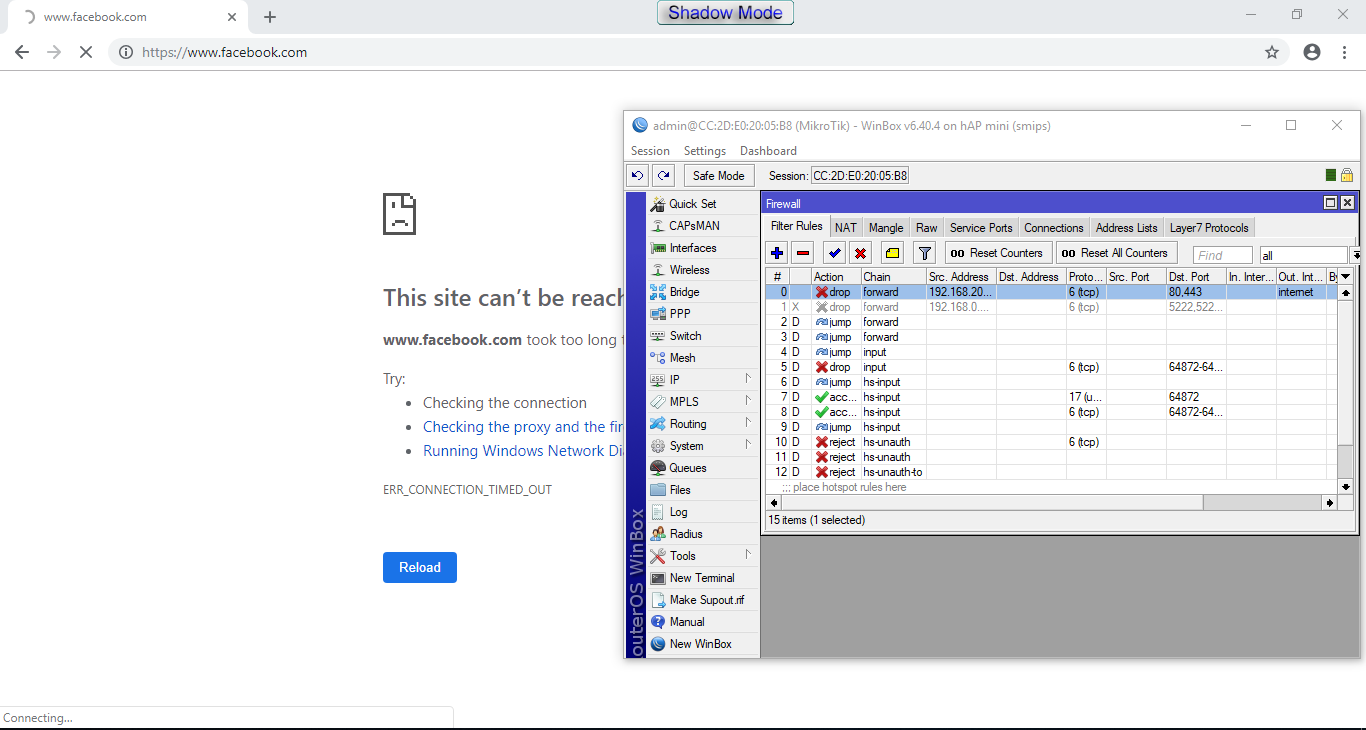Viewport: 1366px width, 730px height.
Task: Open WinBox Dashboard menu
Action: pyautogui.click(x=768, y=151)
